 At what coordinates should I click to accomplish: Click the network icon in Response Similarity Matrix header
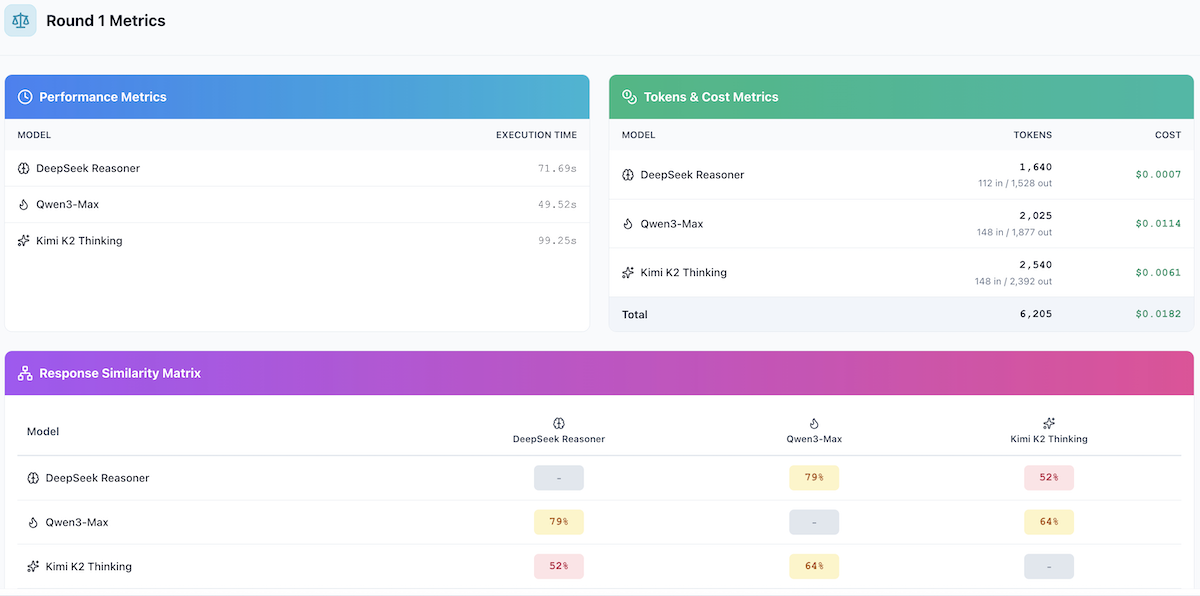pos(25,373)
